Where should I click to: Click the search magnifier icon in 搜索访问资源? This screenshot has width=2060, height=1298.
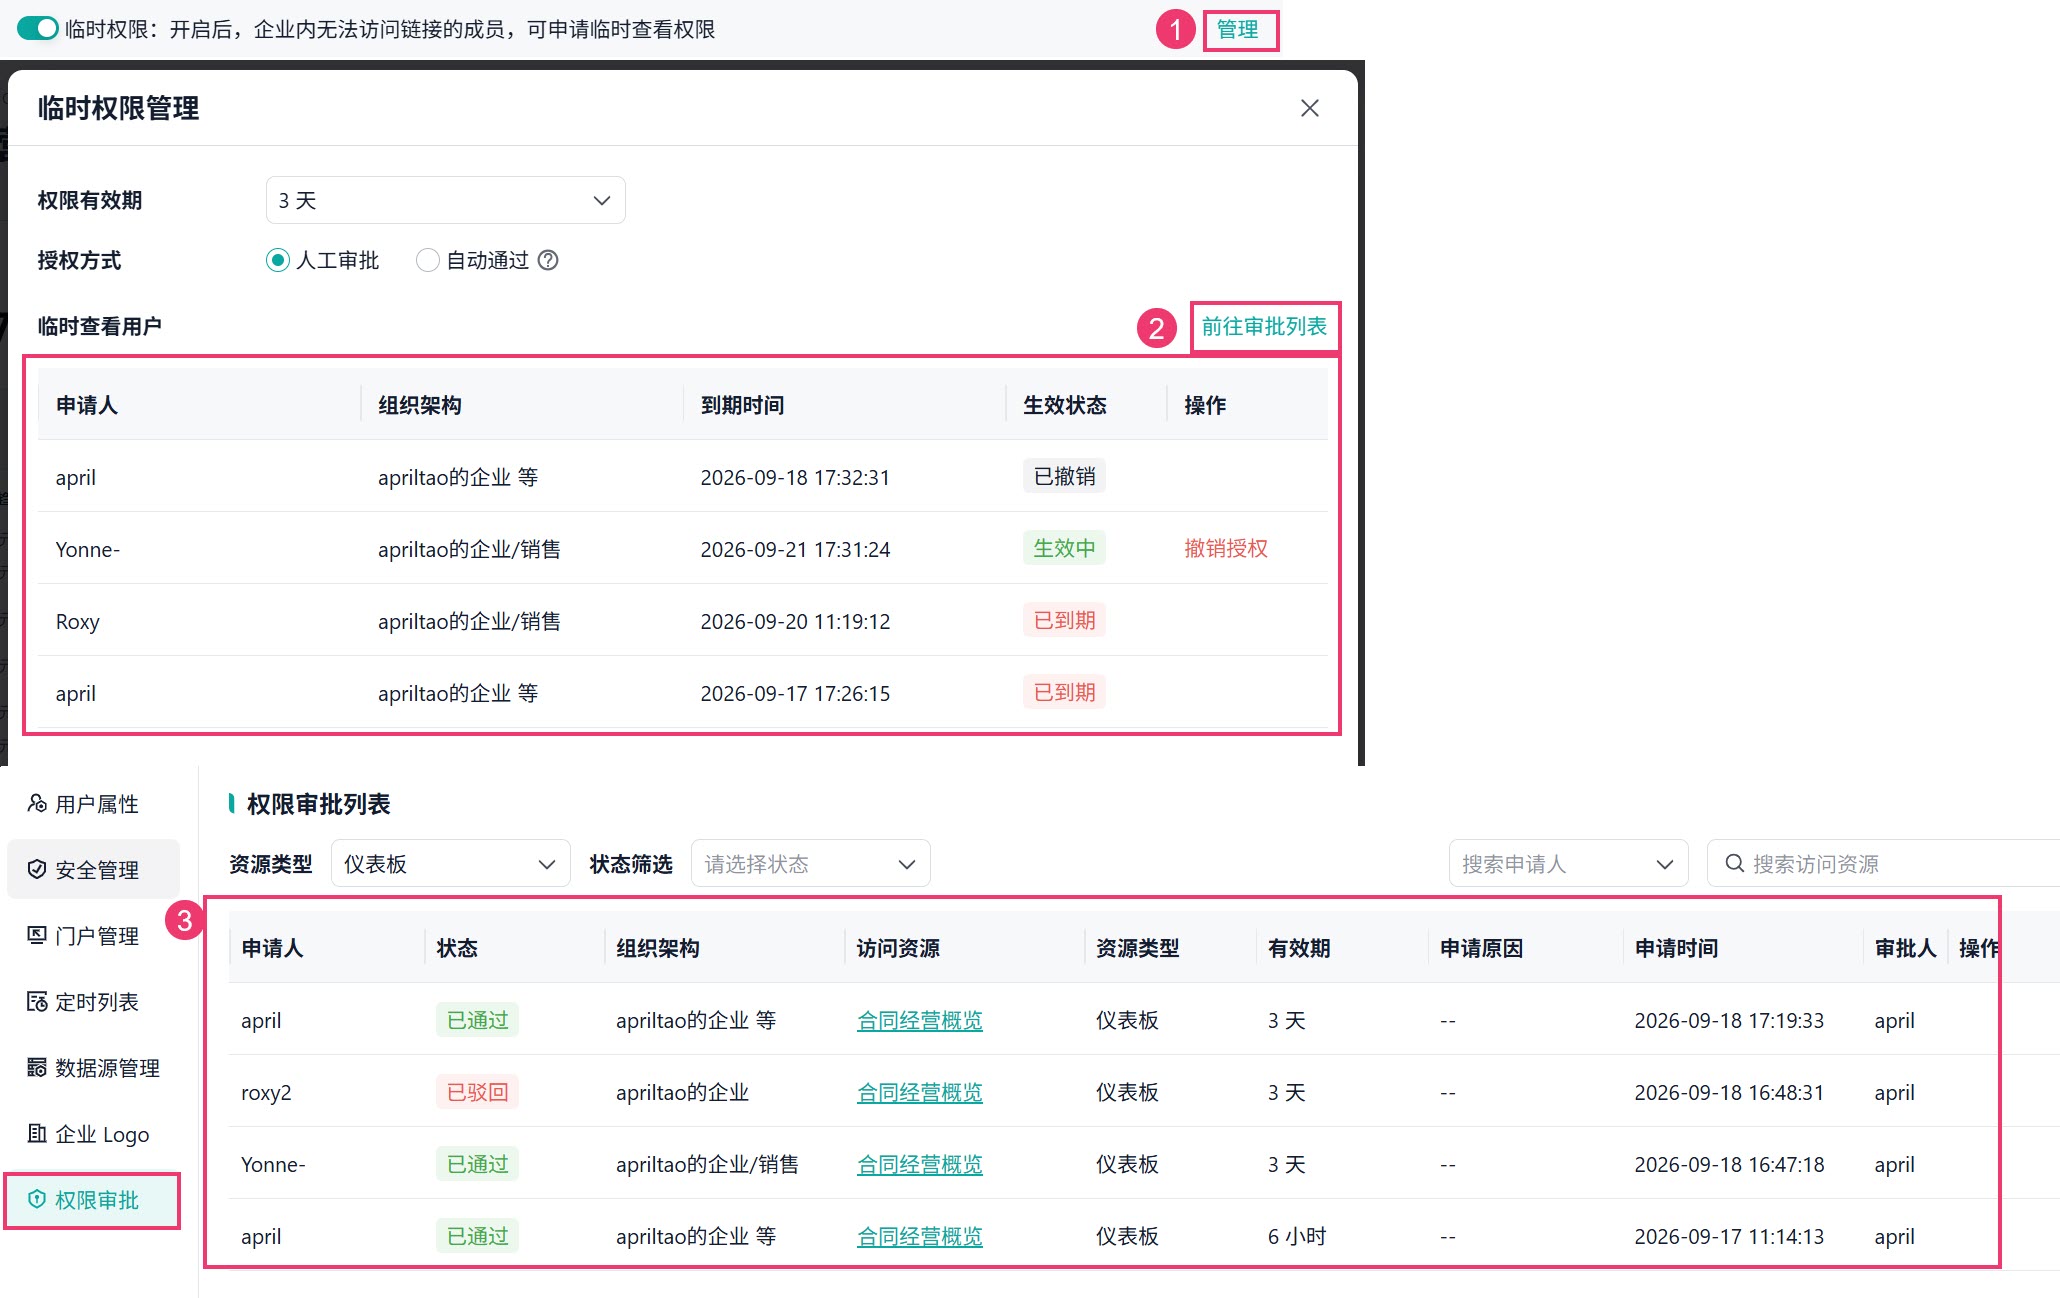(x=1735, y=863)
